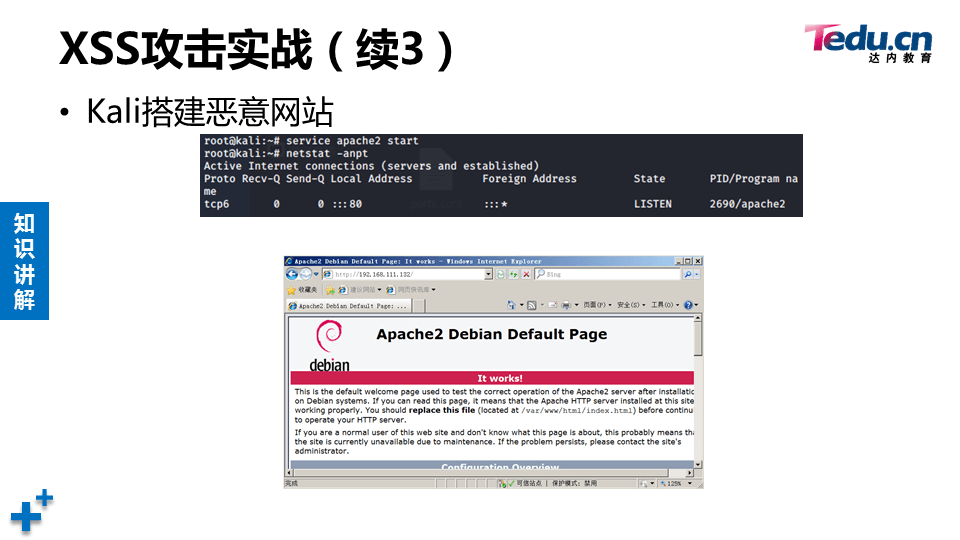This screenshot has height=540, width=960.
Task: Open the recent pages dropdown beside Forward
Action: 316,274
